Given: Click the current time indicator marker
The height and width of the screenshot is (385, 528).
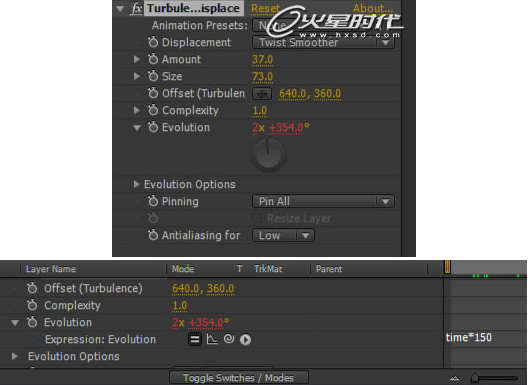Looking at the screenshot, I should (447, 267).
